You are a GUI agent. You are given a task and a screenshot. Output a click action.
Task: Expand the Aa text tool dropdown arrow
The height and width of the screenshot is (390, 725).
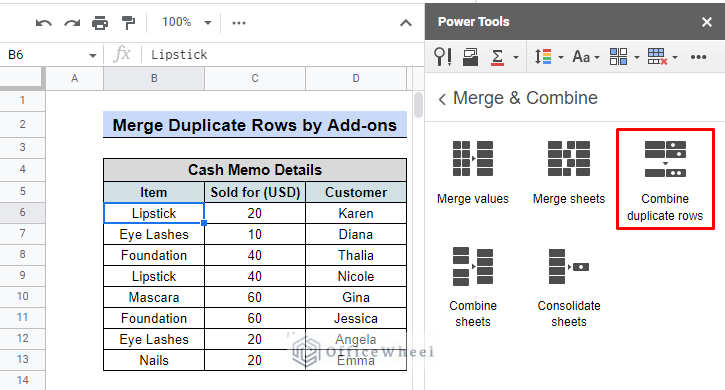(x=597, y=57)
